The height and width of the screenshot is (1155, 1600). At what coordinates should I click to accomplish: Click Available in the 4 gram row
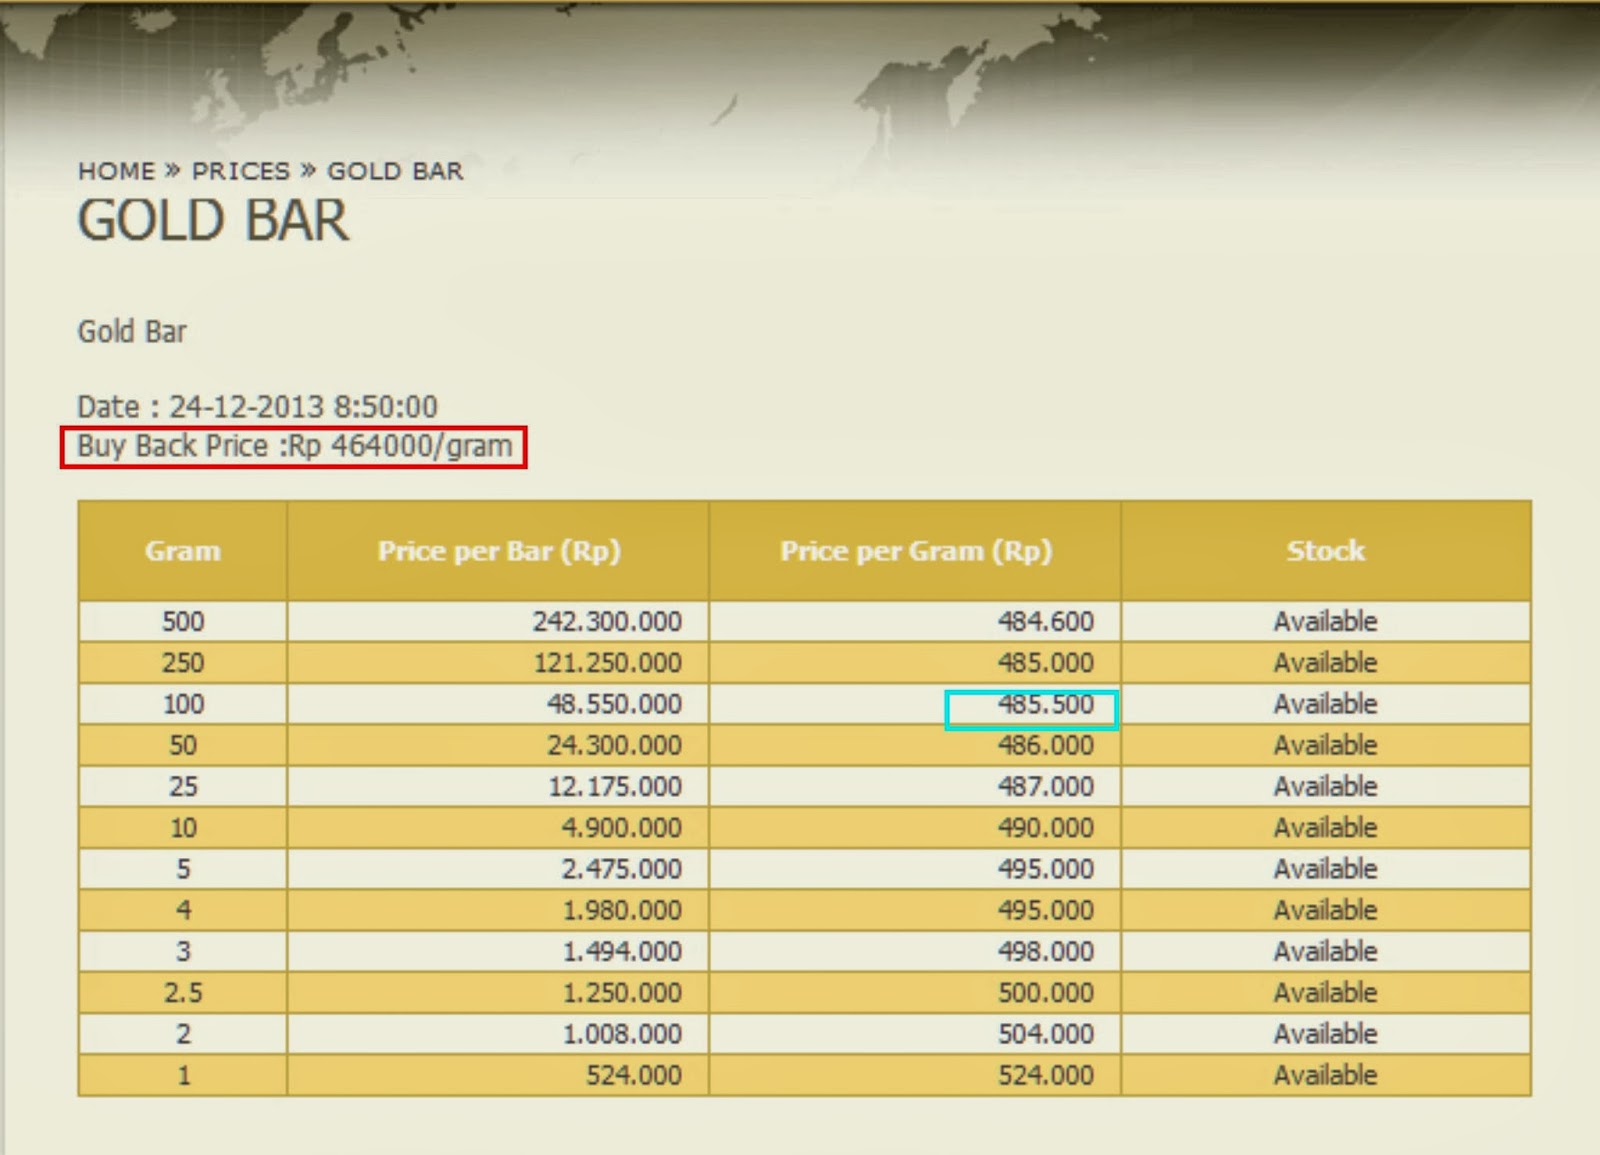click(1326, 910)
